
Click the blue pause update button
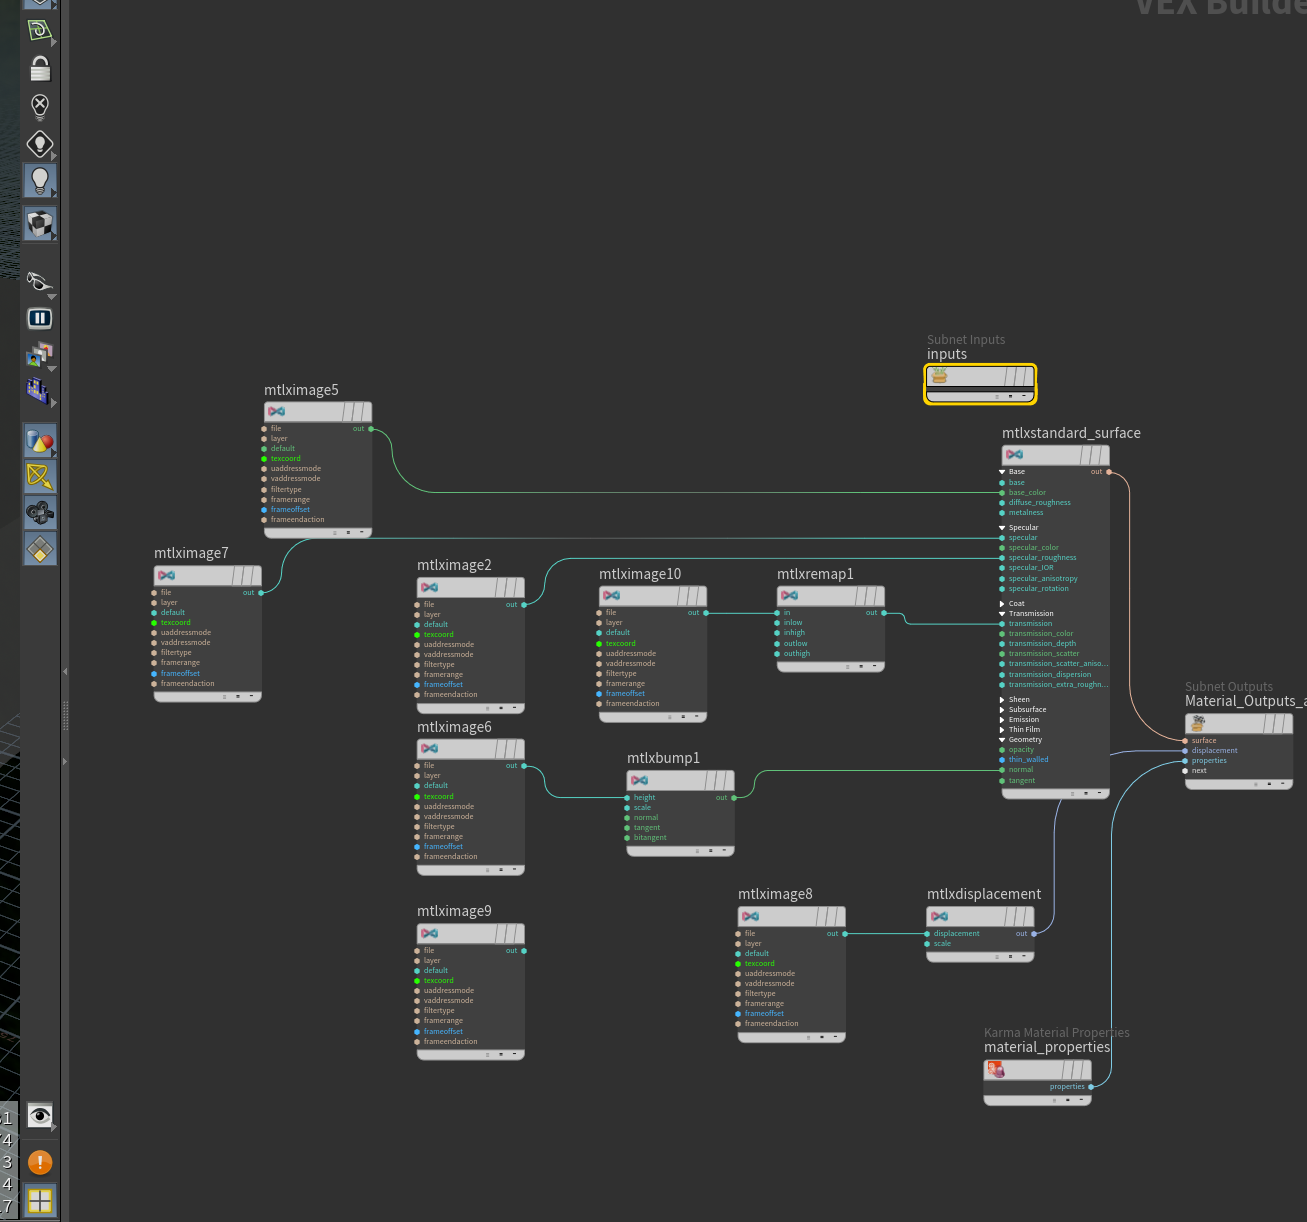pos(39,318)
